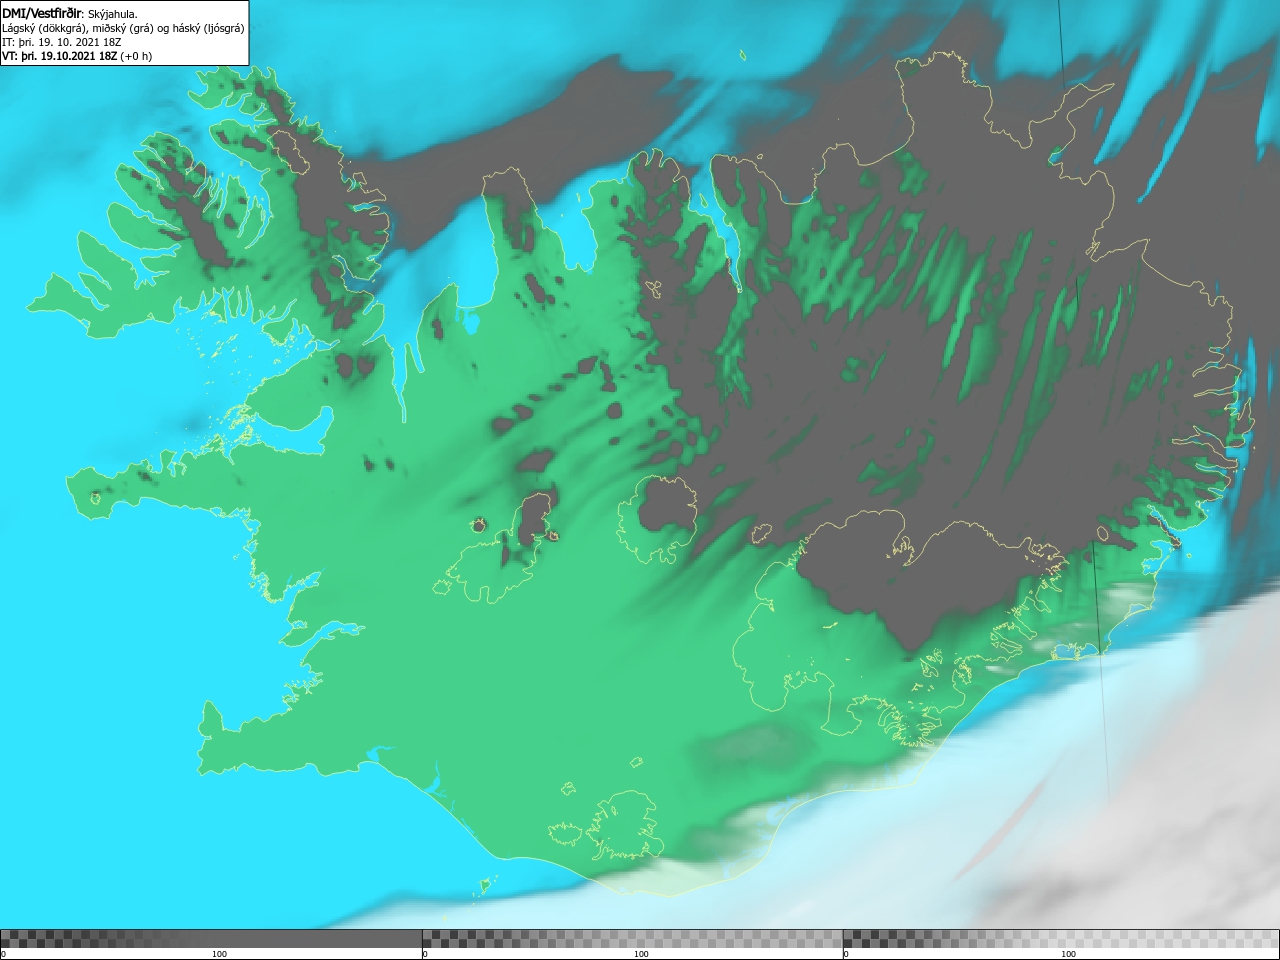Click the 'Lágský (dökkgrá), miðský (grá)' legend line
The image size is (1280, 960).
123,28
